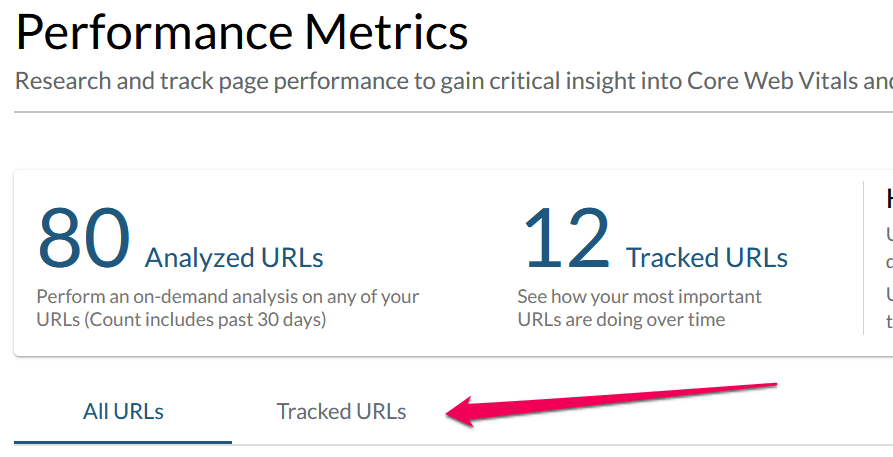The height and width of the screenshot is (457, 893).
Task: Click the partially visible panel heading at right
Action: click(889, 200)
